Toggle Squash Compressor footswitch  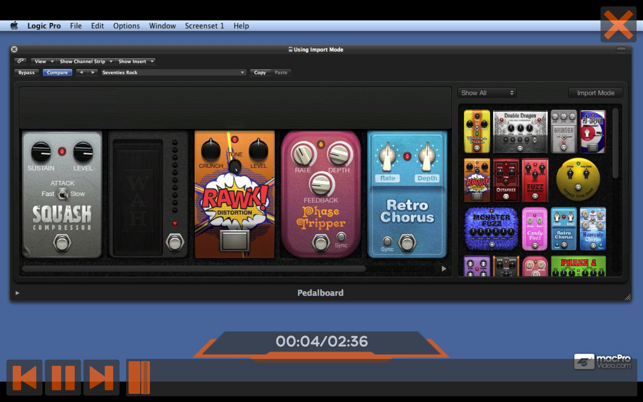point(62,243)
